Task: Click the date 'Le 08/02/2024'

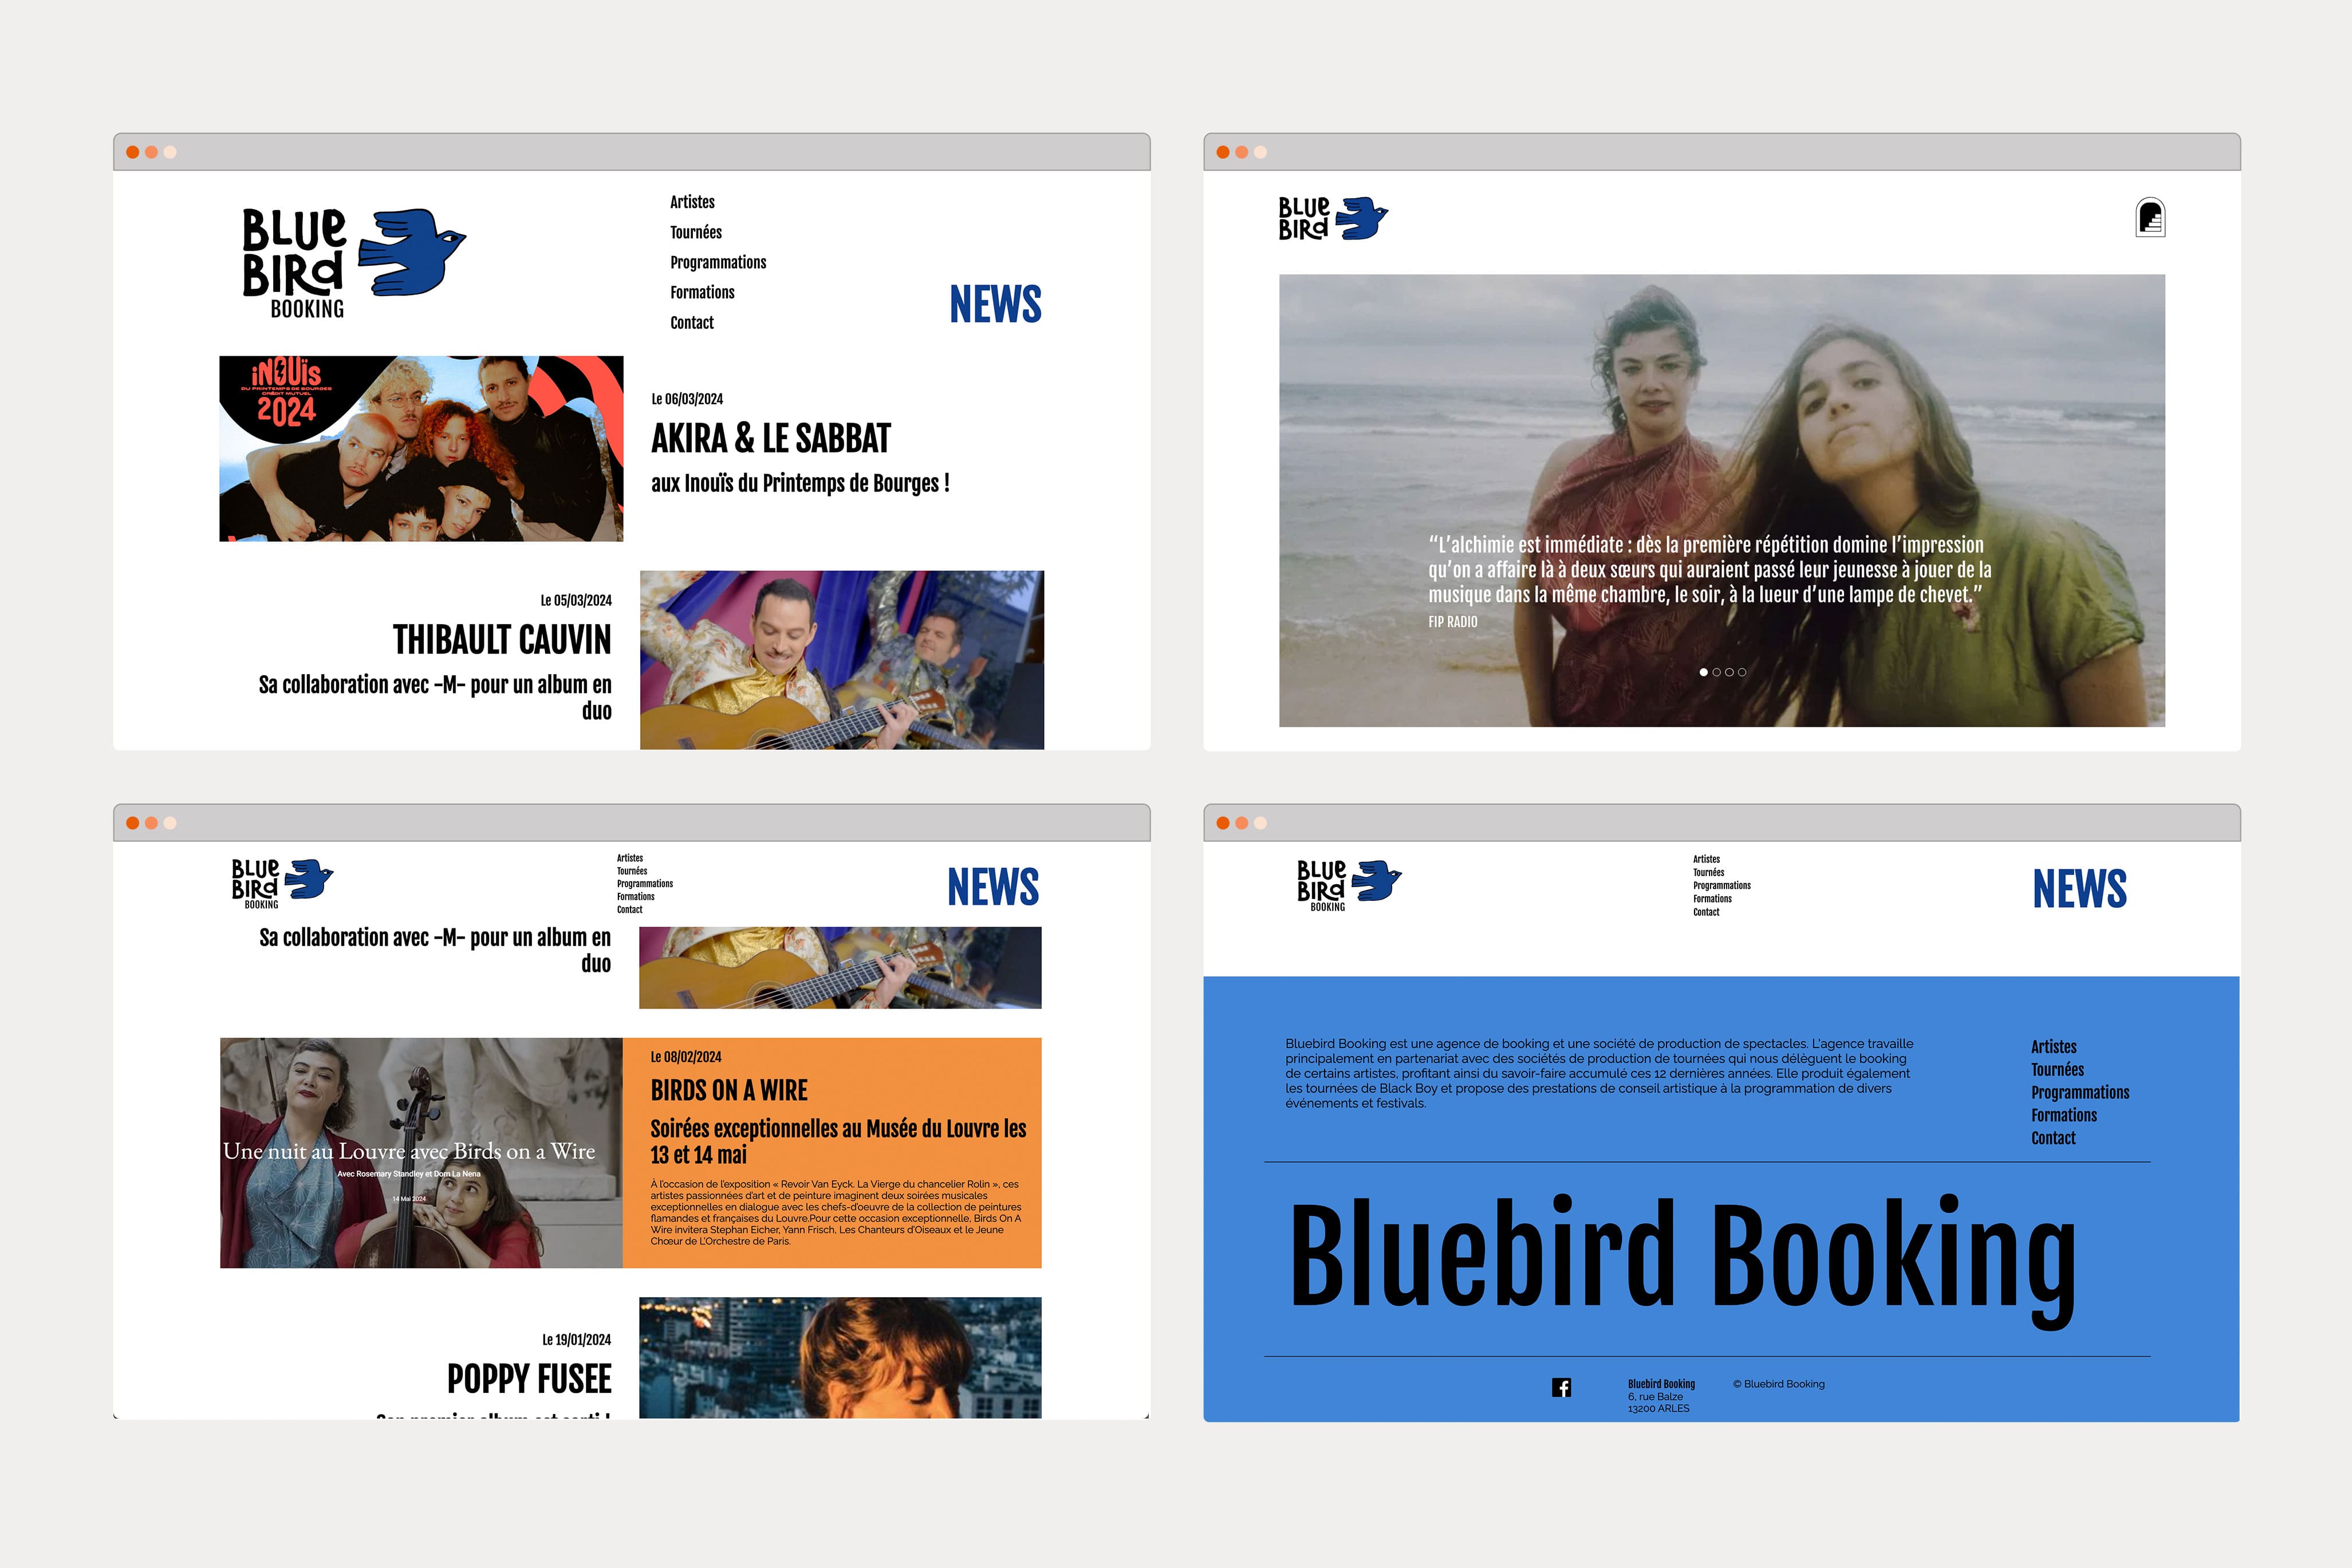Action: pos(686,1057)
